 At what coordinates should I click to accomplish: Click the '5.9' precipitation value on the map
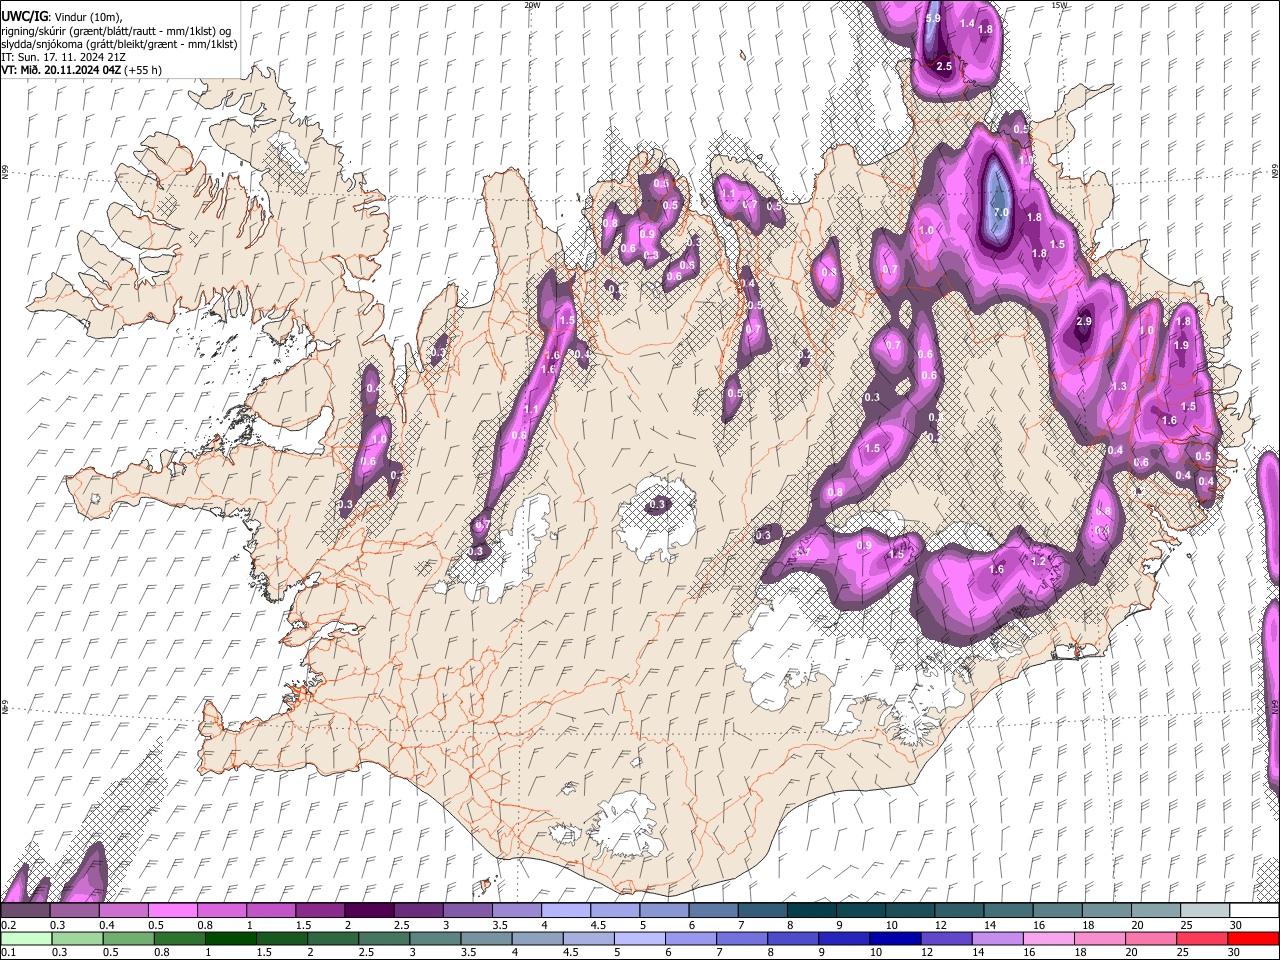tap(933, 19)
